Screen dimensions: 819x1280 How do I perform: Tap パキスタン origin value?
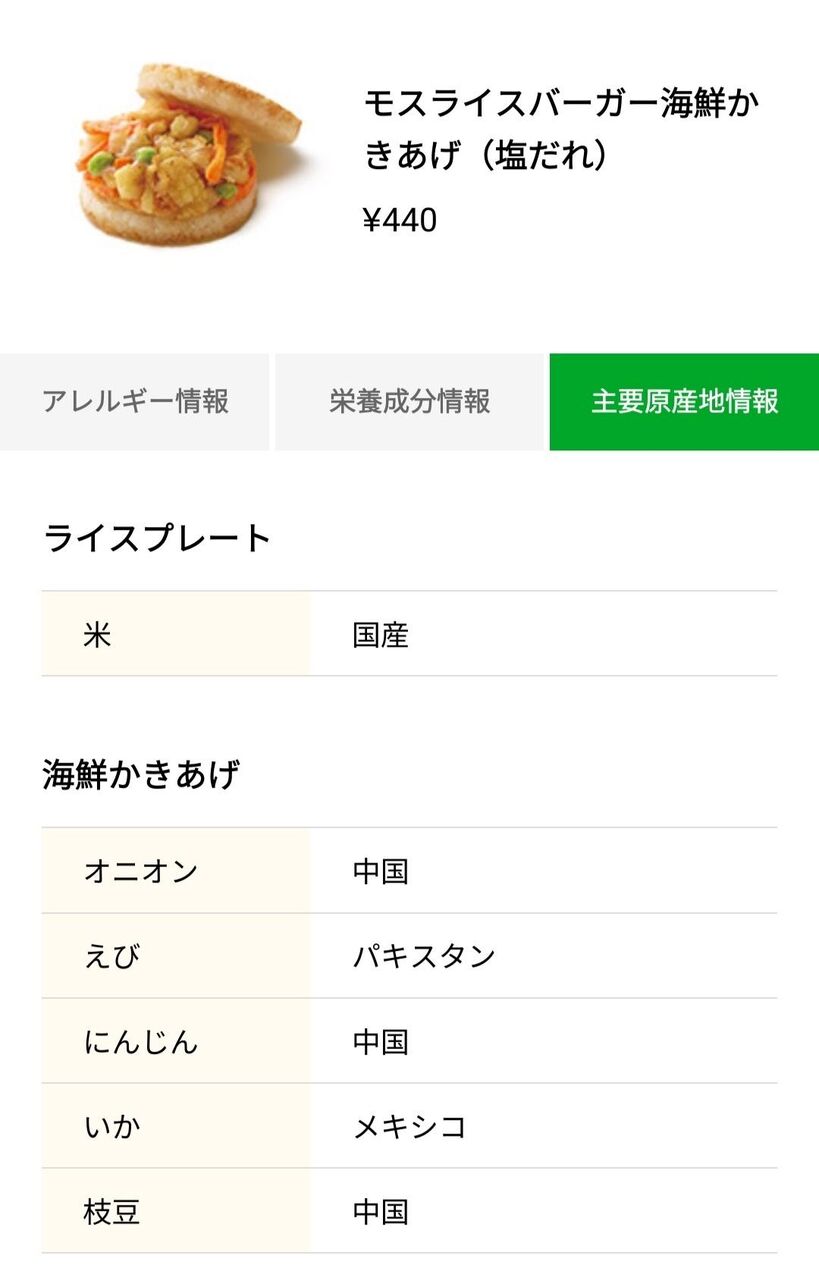click(x=424, y=956)
